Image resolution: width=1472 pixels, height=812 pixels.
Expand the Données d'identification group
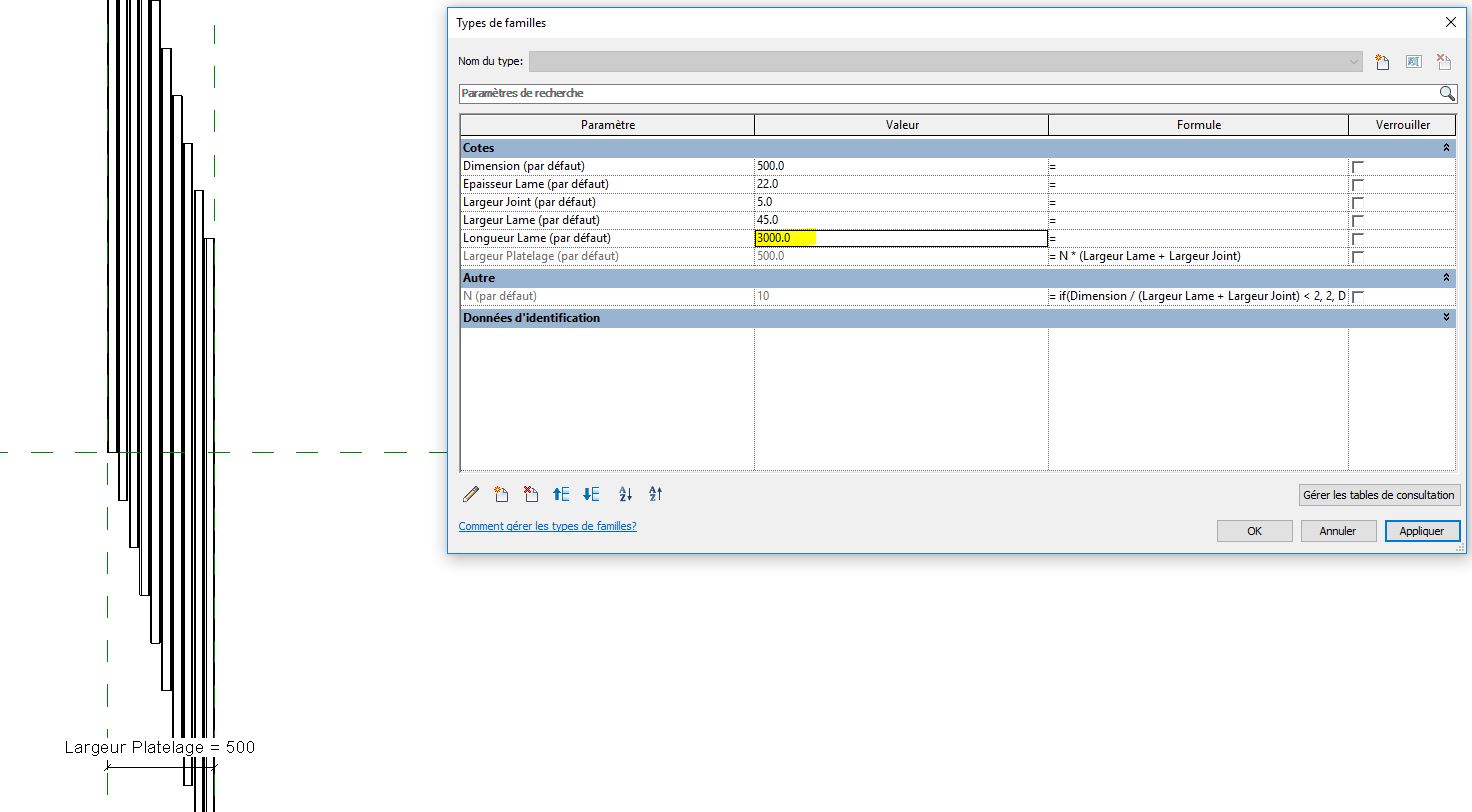click(x=1446, y=318)
